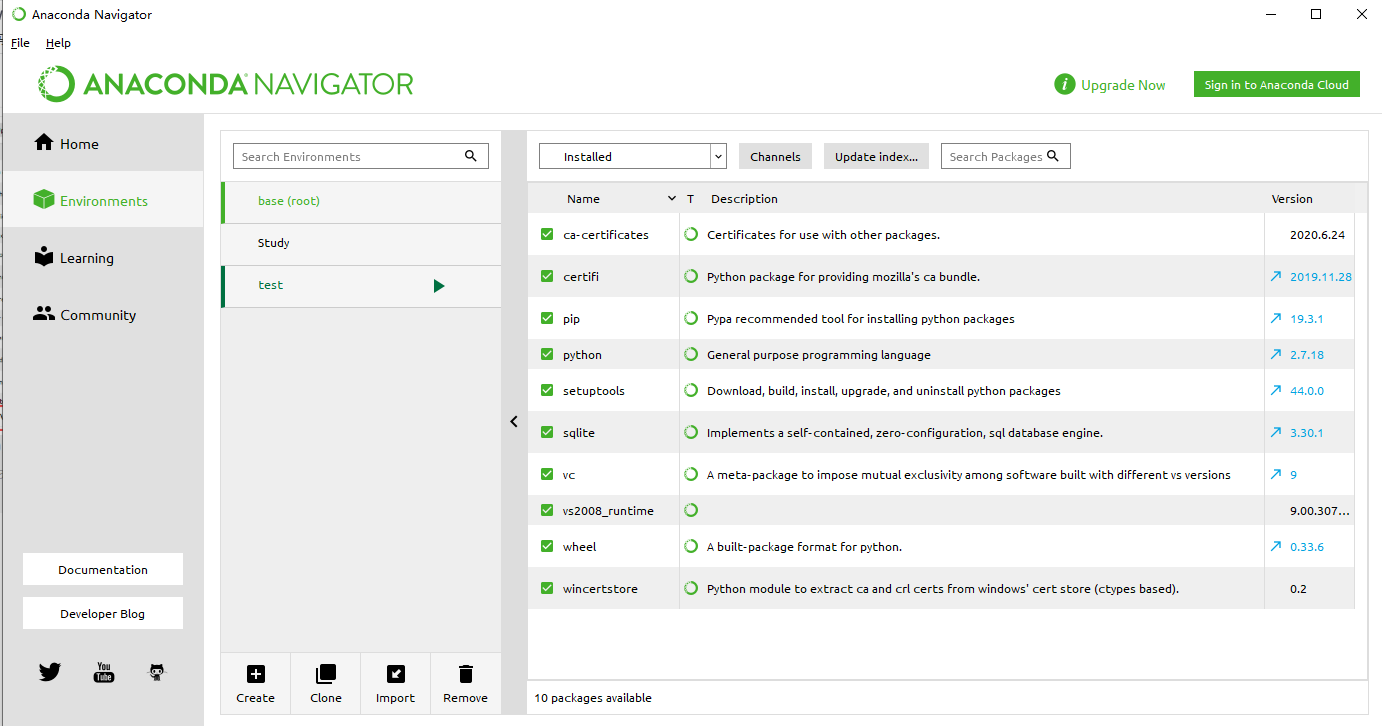The width and height of the screenshot is (1382, 726).
Task: Open the Help menu
Action: (58, 43)
